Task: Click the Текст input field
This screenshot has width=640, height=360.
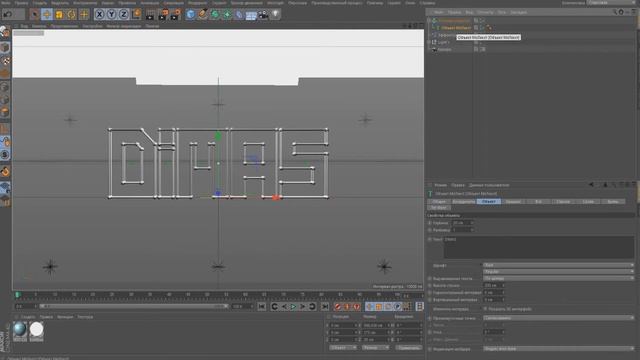Action: click(x=539, y=247)
